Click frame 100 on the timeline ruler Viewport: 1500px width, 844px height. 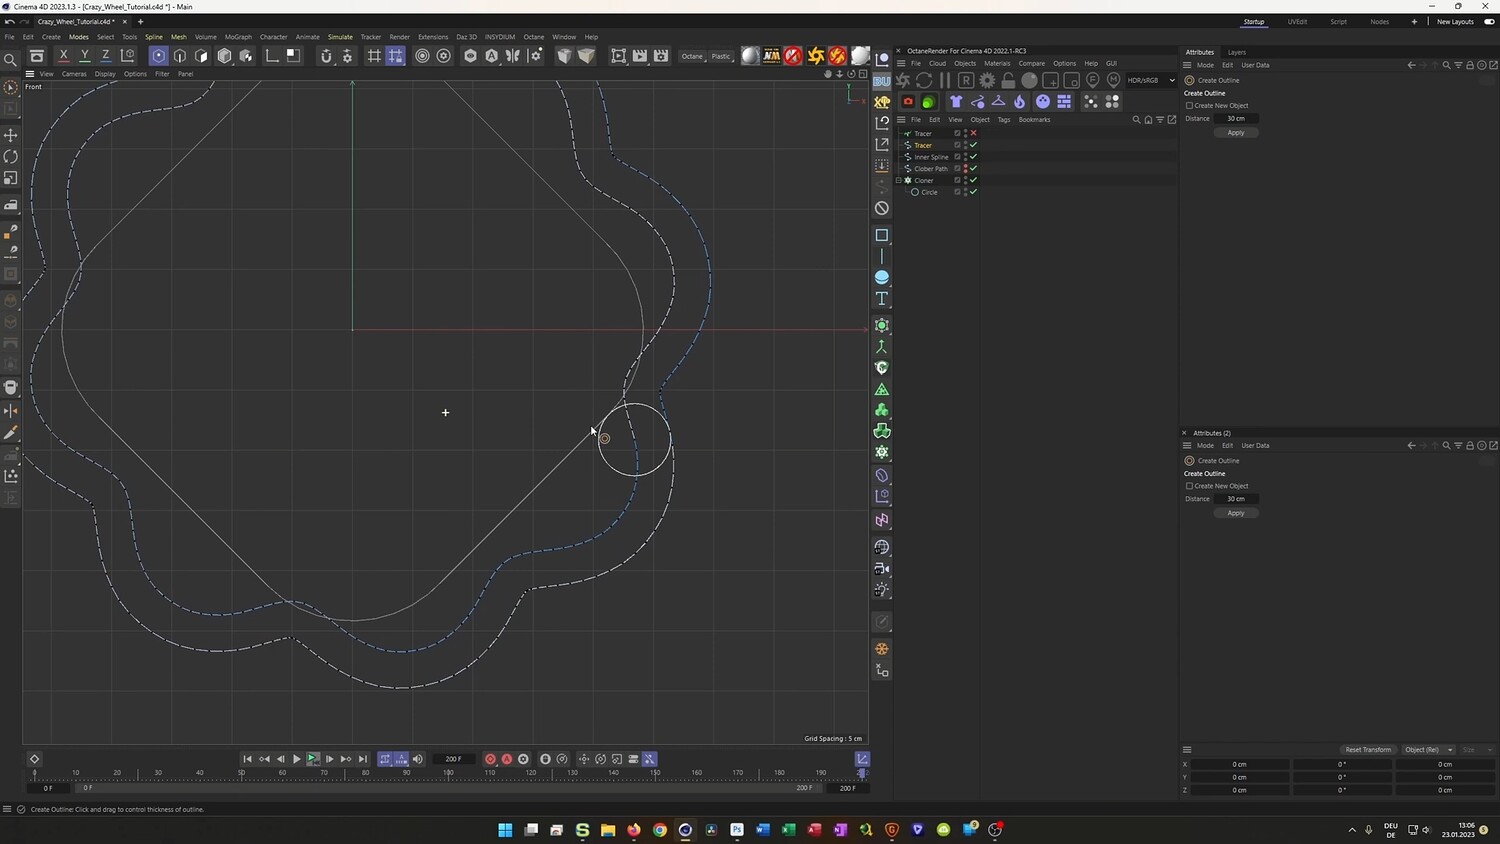448,773
